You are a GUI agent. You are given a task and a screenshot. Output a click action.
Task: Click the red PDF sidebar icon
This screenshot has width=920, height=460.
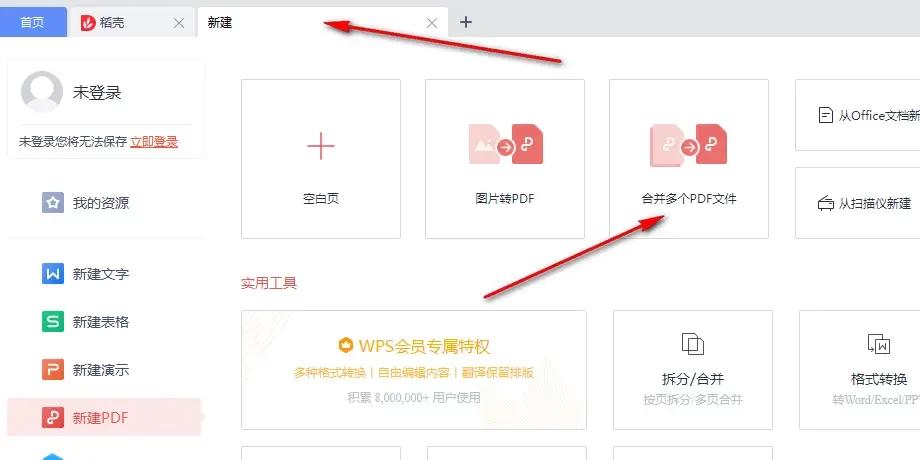(53, 418)
